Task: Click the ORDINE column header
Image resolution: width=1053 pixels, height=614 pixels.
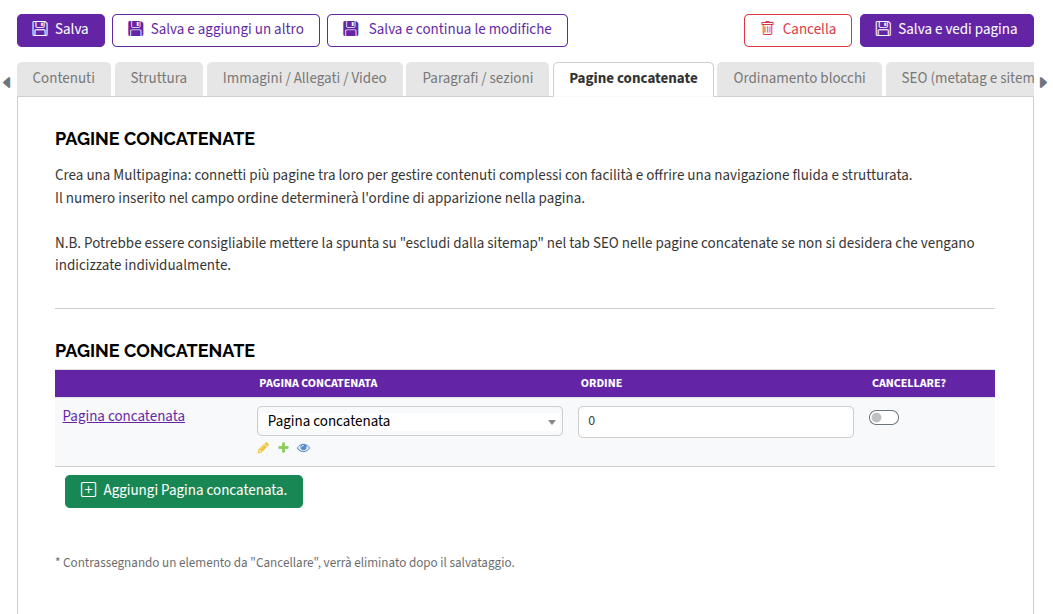Action: 601,383
